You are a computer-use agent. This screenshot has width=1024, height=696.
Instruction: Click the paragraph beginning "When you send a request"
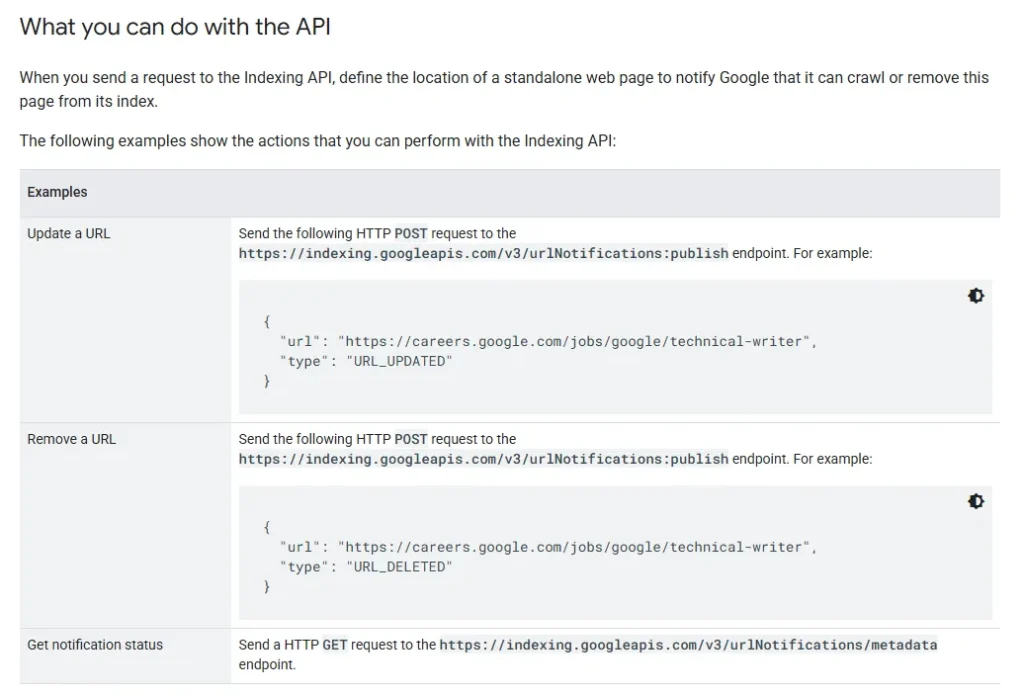tap(503, 89)
